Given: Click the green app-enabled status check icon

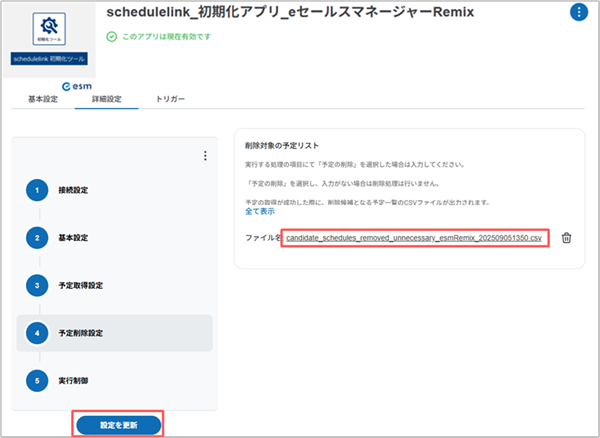Looking at the screenshot, I should [x=111, y=37].
